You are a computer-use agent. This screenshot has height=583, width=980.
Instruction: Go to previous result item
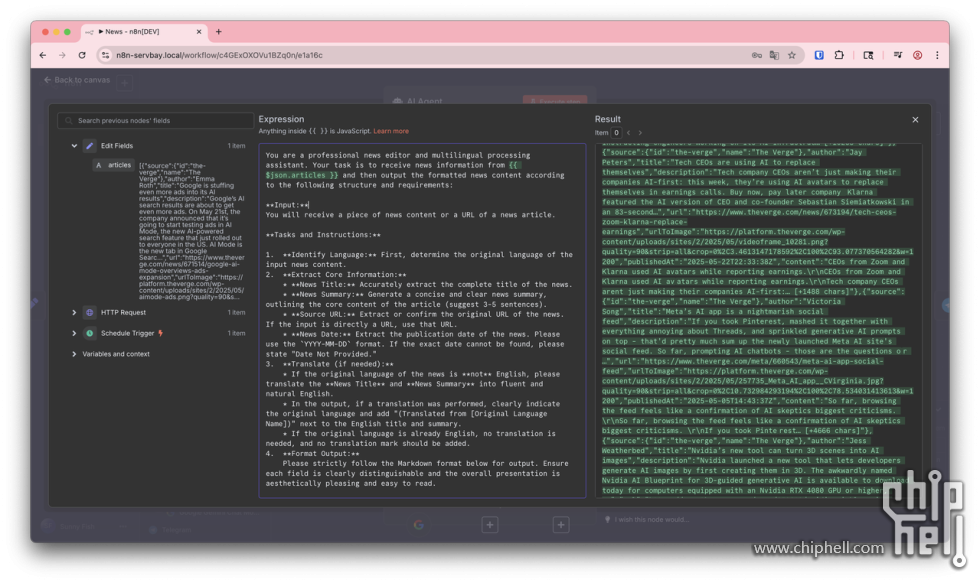[628, 132]
